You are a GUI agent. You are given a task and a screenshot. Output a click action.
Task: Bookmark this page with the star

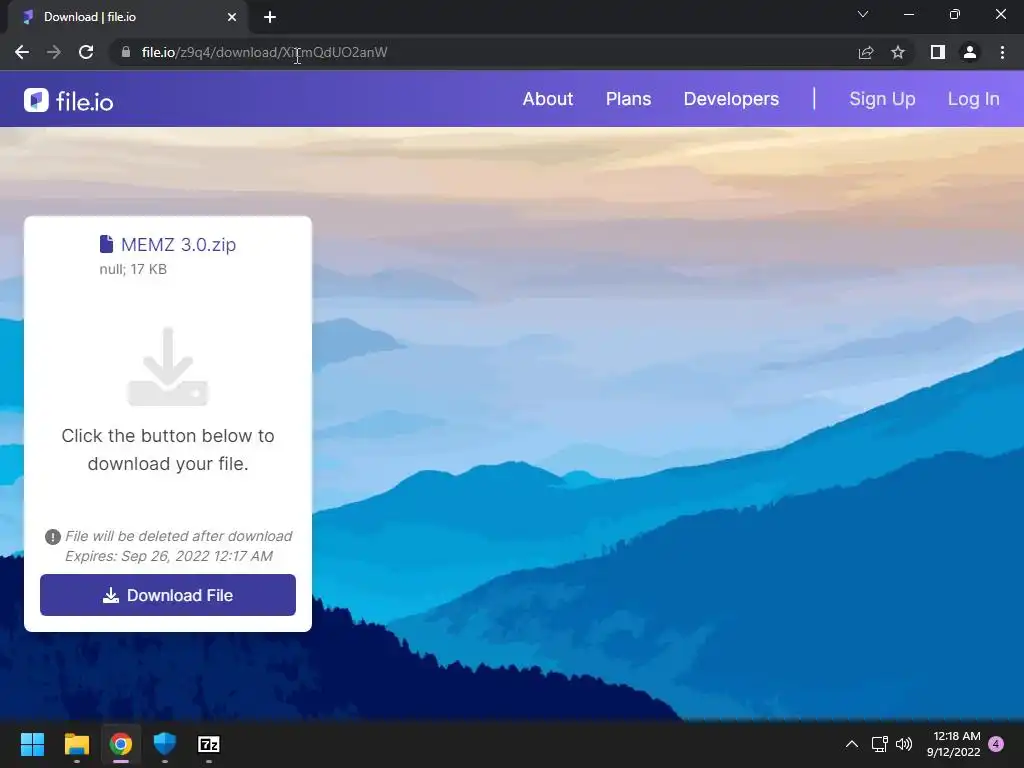click(898, 52)
